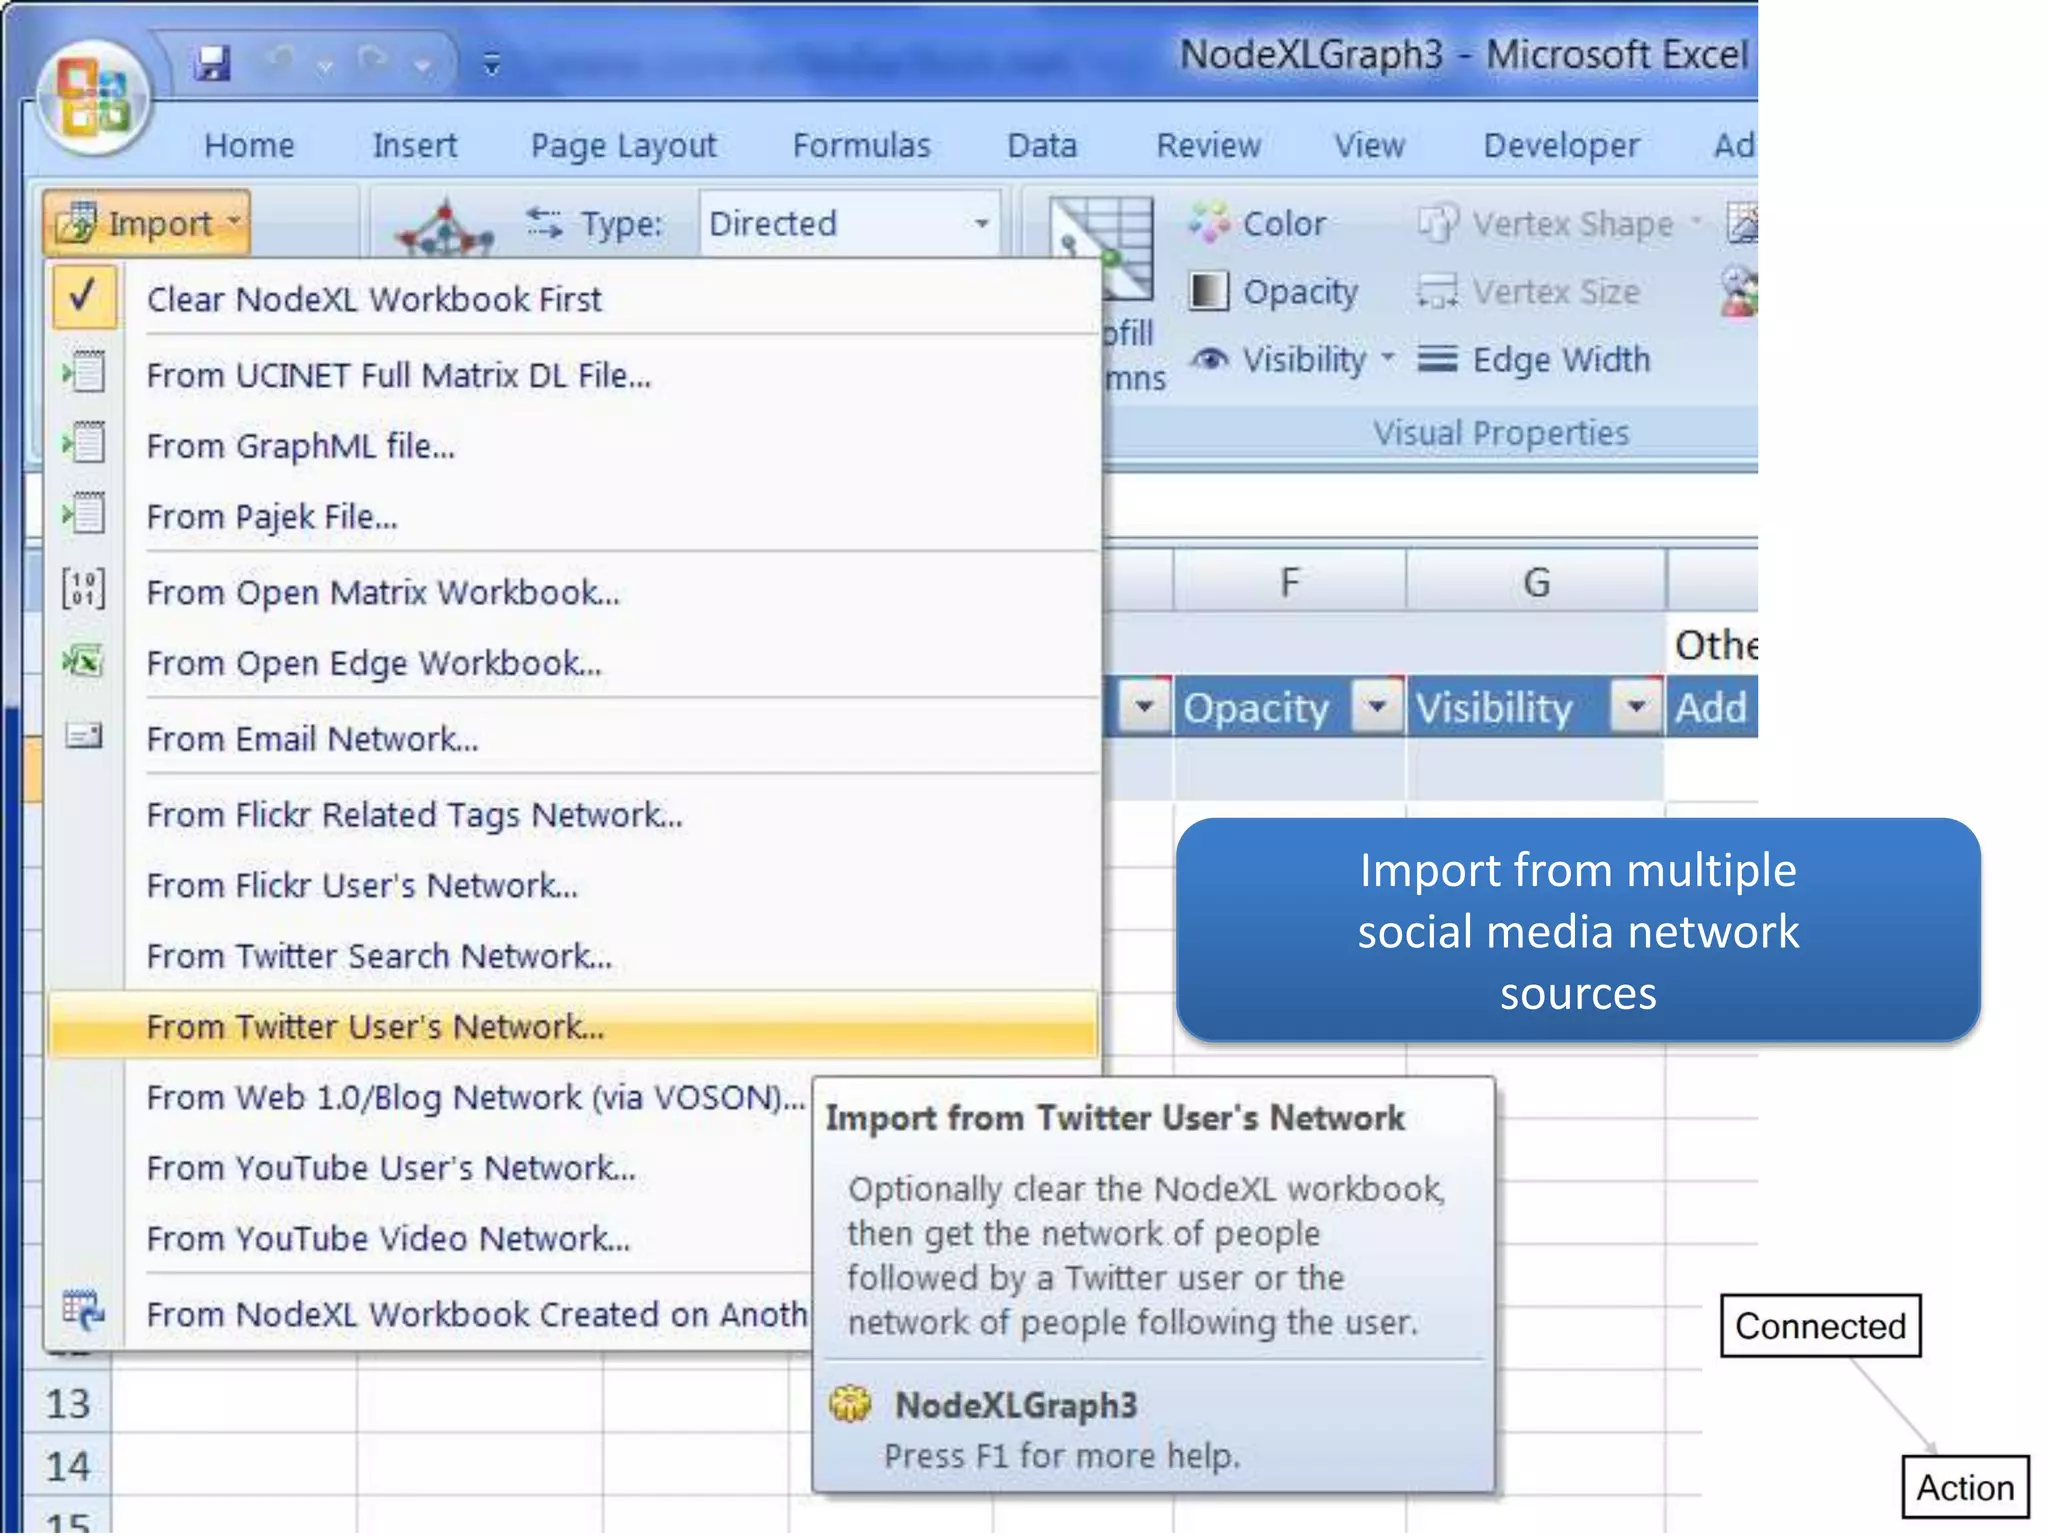Click the Color visual property
The height and width of the screenshot is (1536, 2048).
click(1258, 223)
